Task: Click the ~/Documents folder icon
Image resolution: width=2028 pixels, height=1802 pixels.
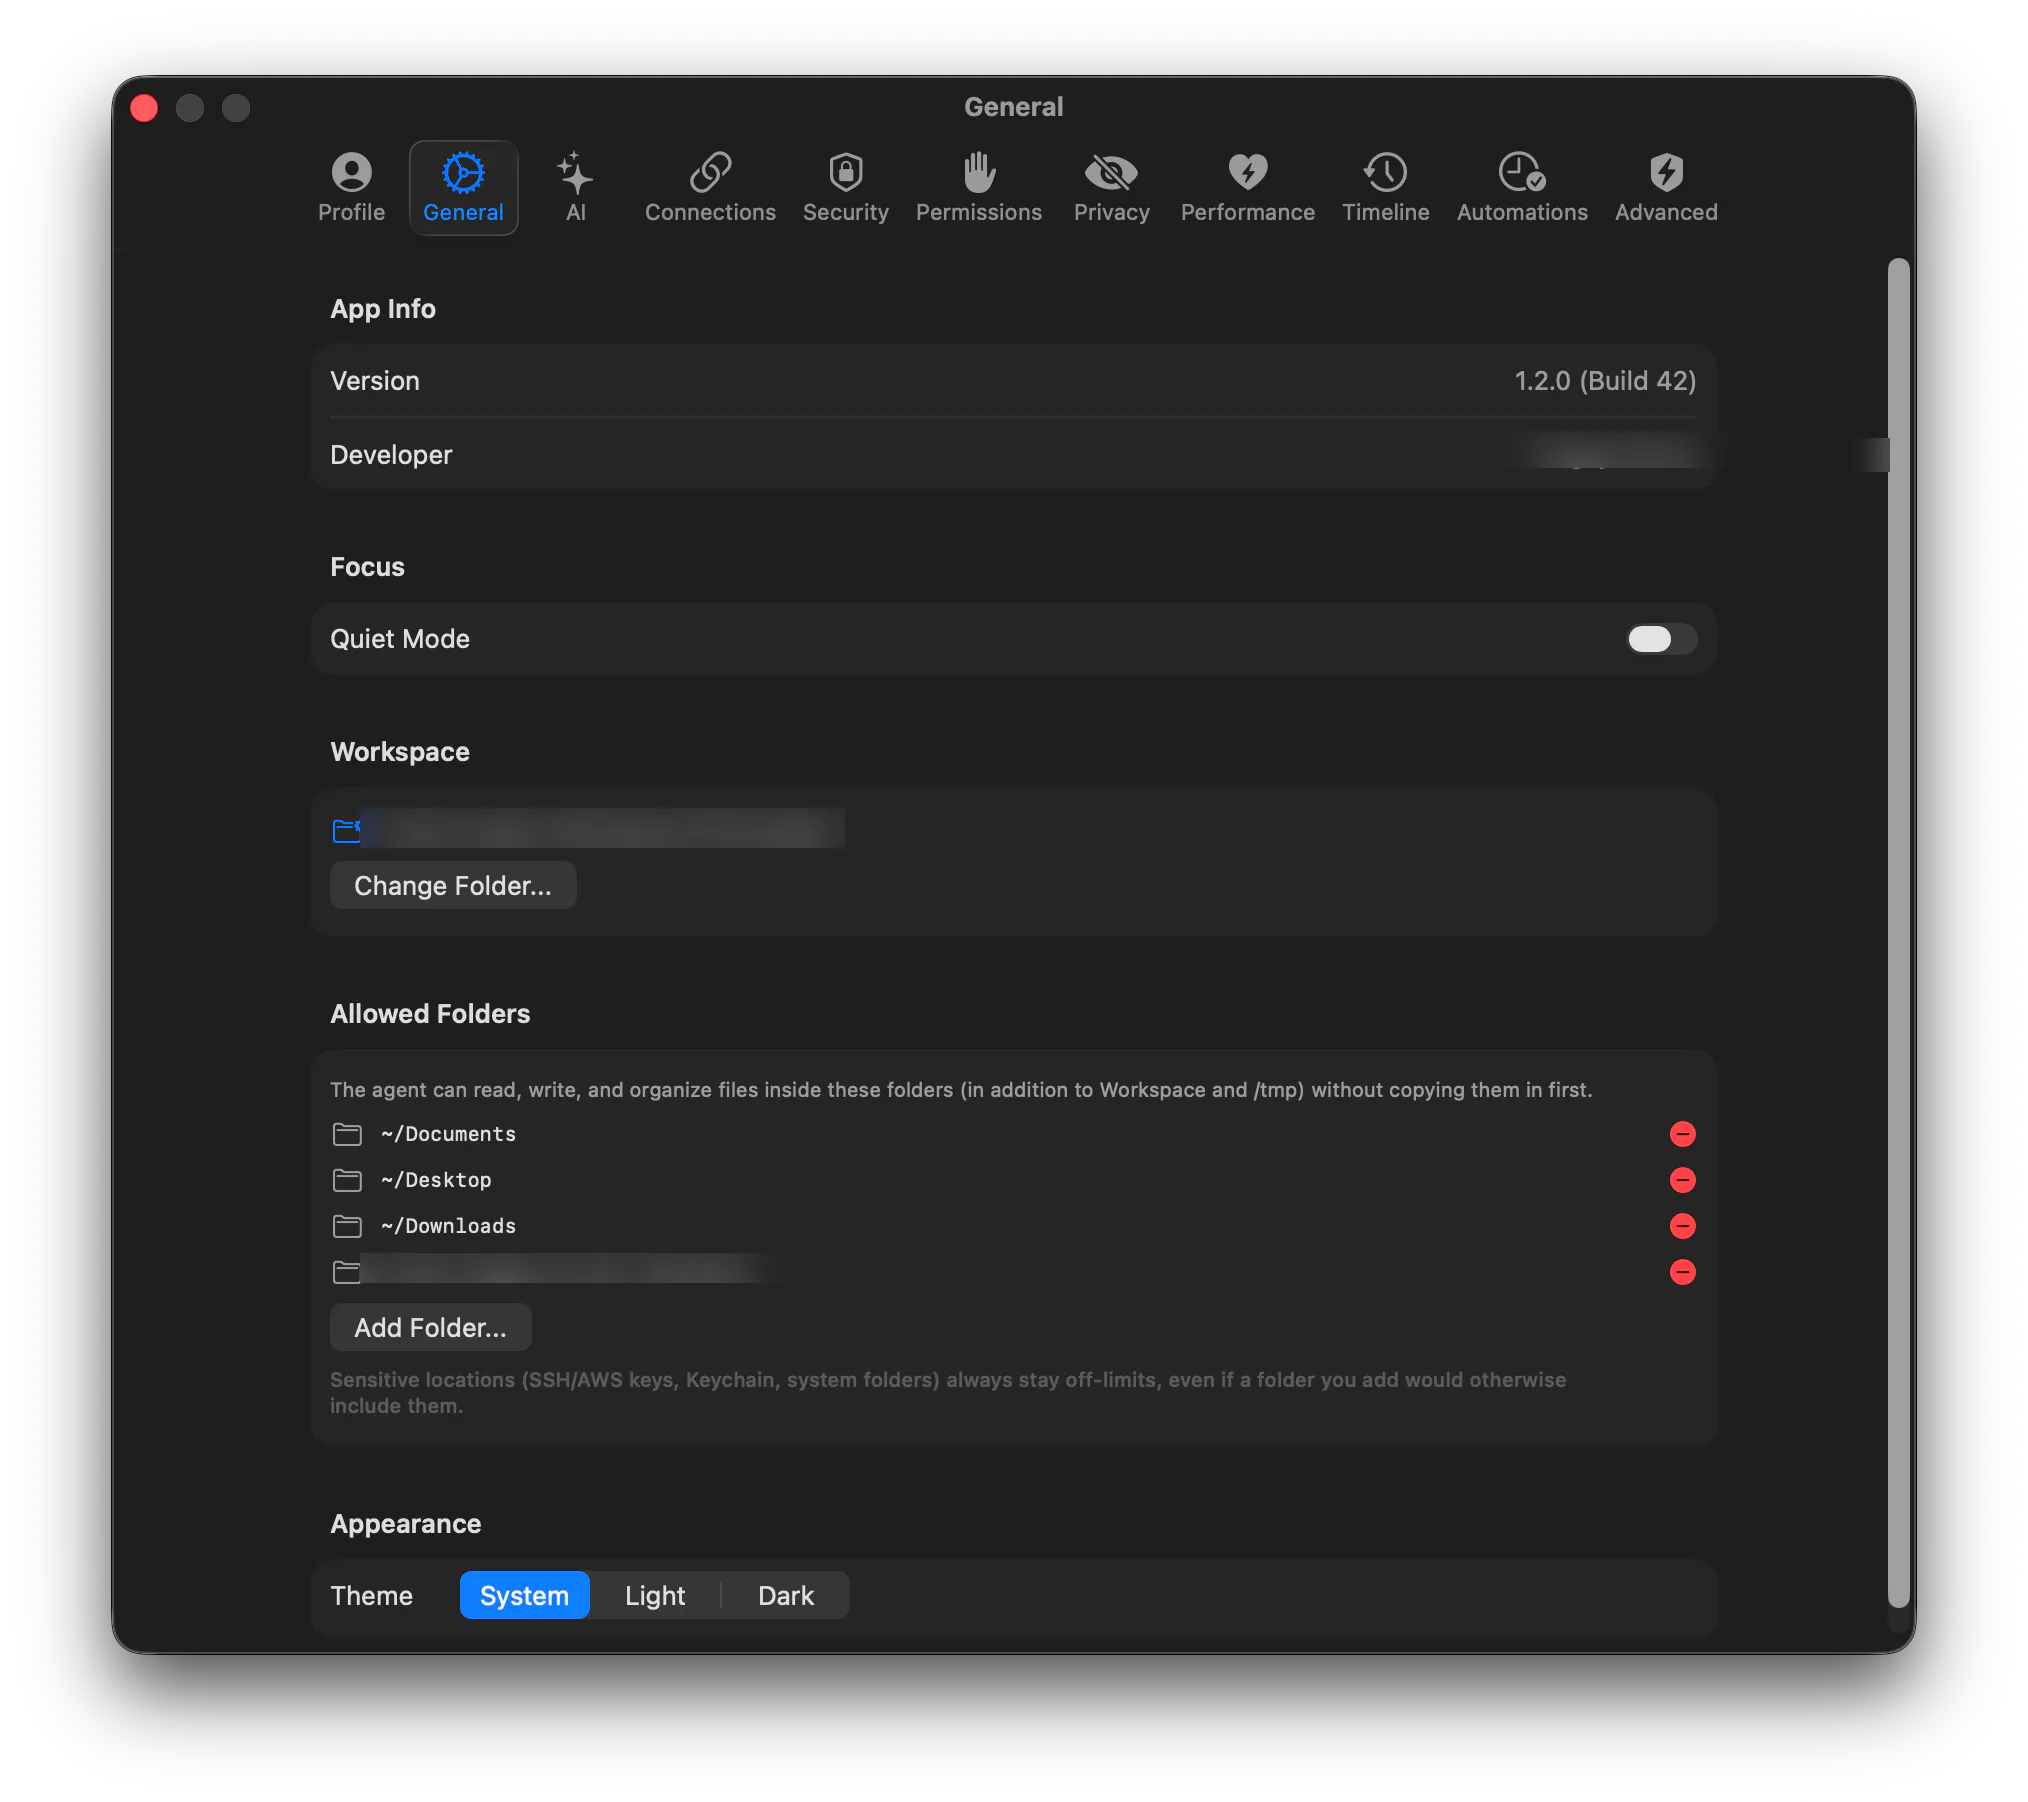Action: pos(347,1134)
